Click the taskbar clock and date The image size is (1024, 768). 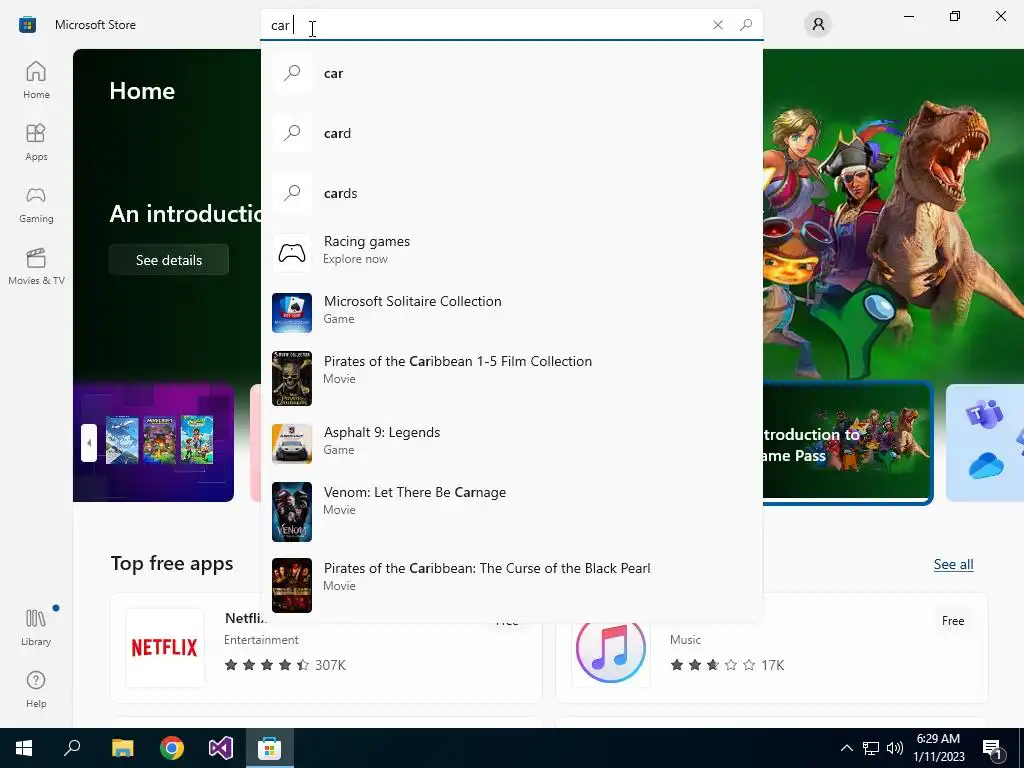[938, 748]
